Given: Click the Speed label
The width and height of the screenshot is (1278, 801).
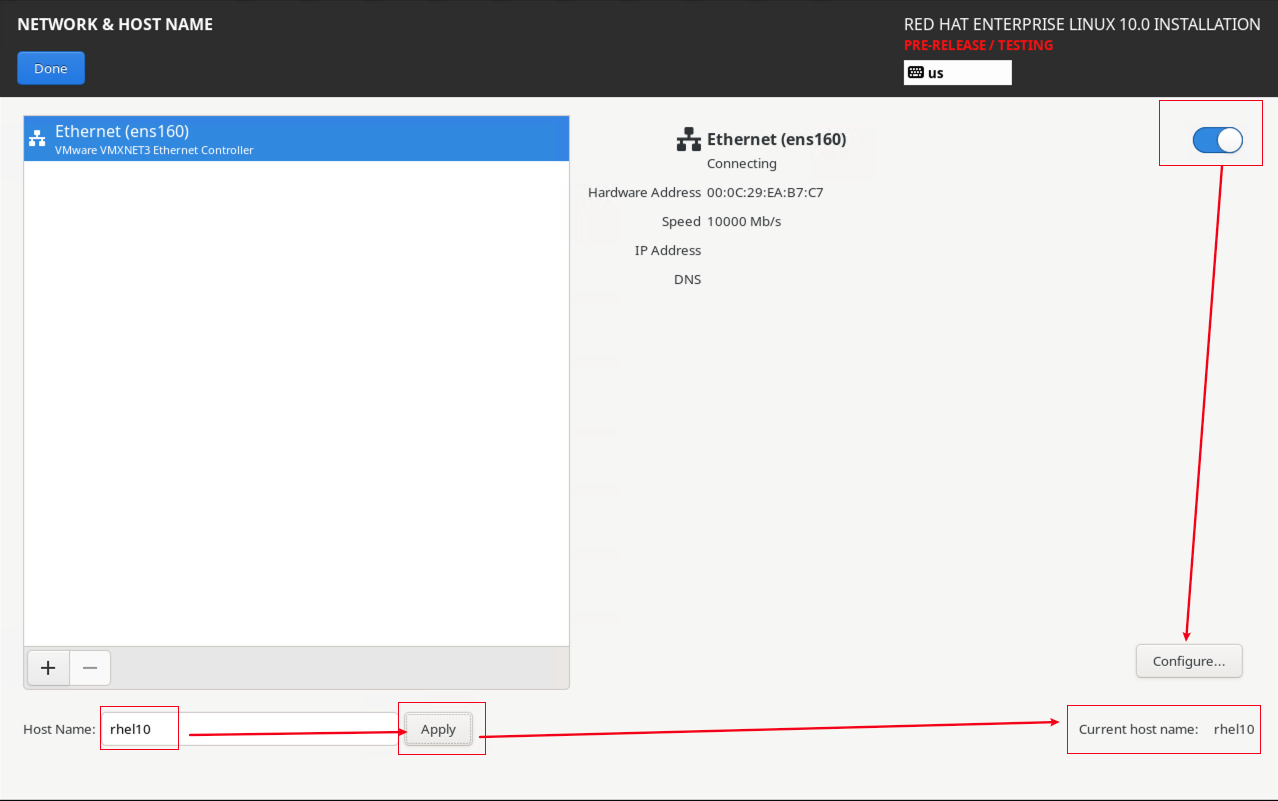Looking at the screenshot, I should click(682, 221).
